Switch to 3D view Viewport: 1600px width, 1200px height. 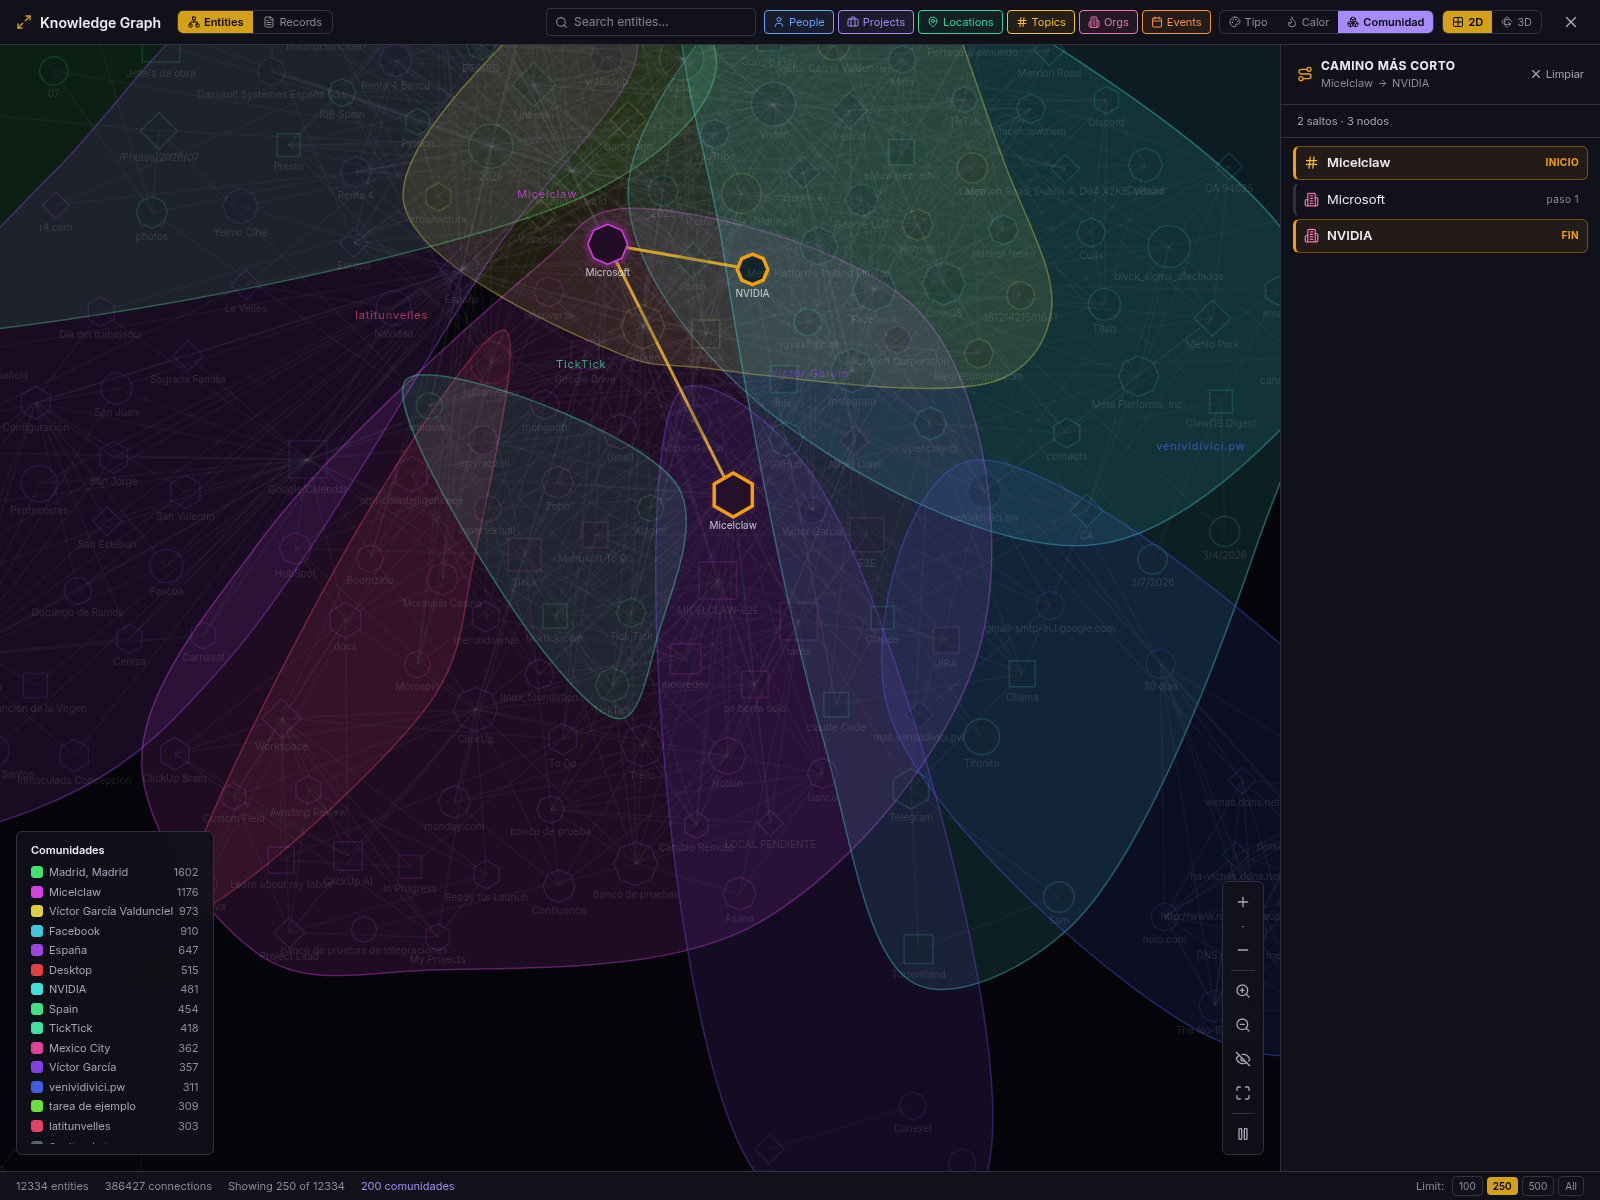(1516, 22)
